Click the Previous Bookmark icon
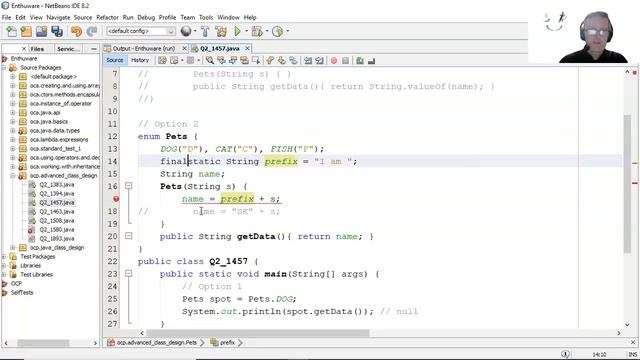Viewport: 640px width, 360px height. tap(270, 60)
